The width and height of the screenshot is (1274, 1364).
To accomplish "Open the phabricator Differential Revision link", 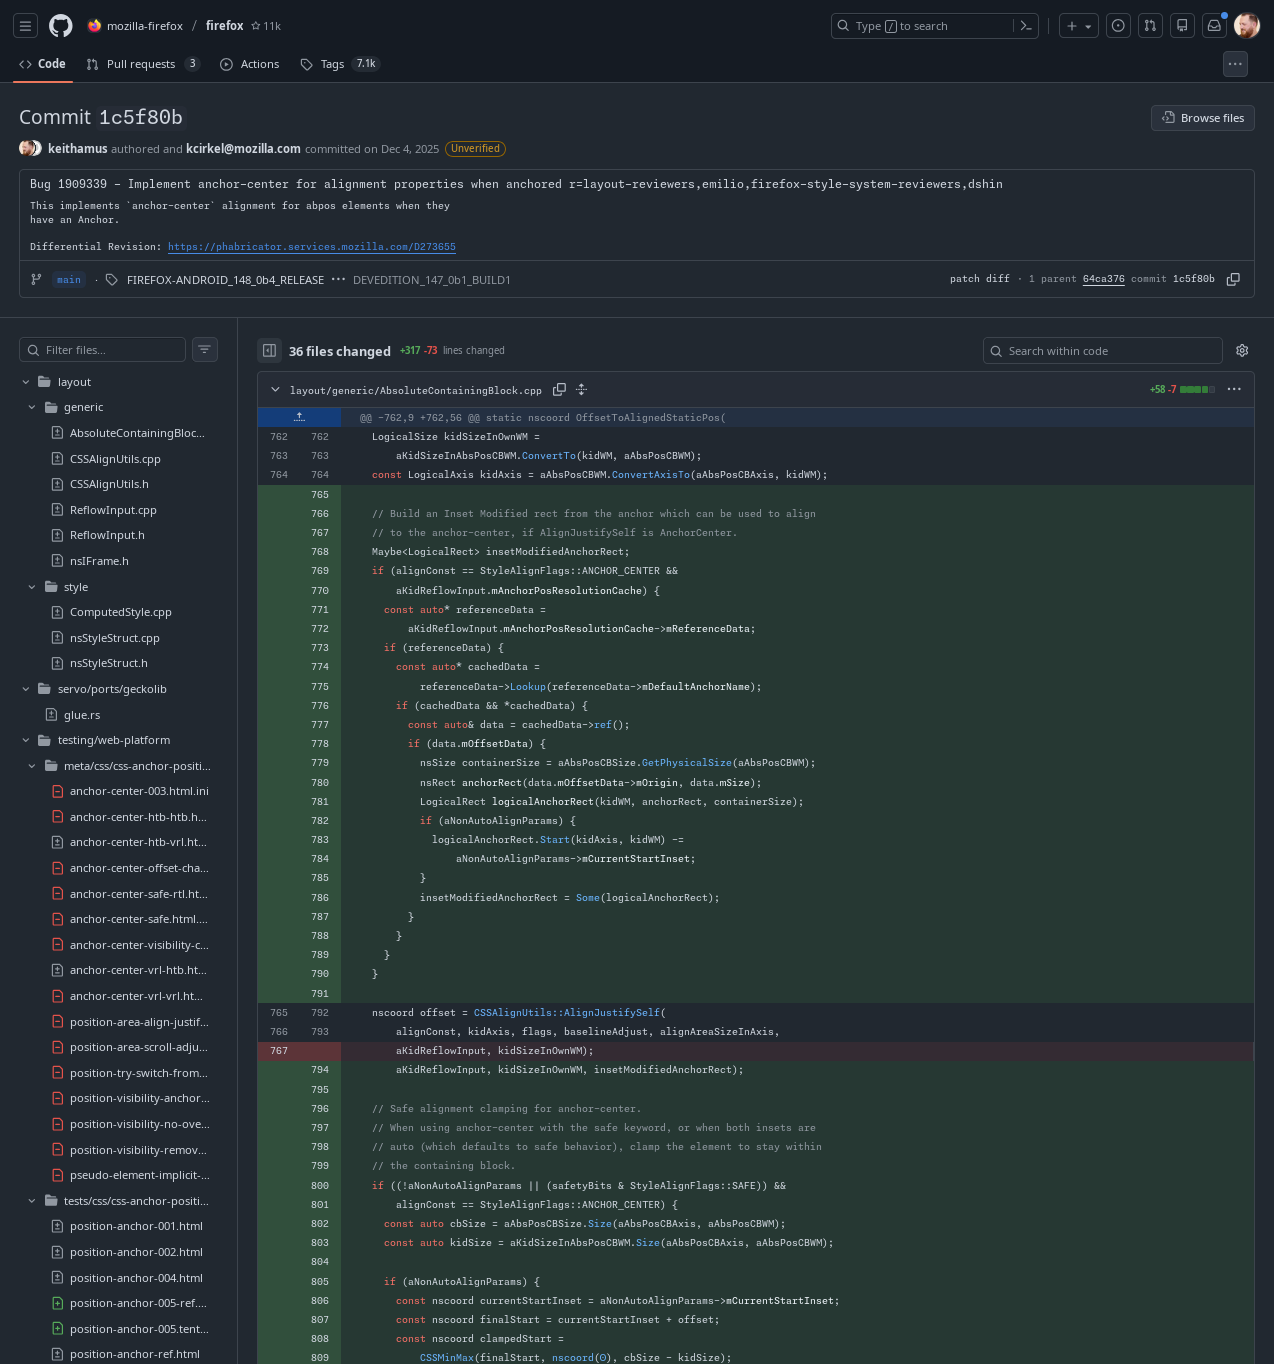I will [311, 247].
